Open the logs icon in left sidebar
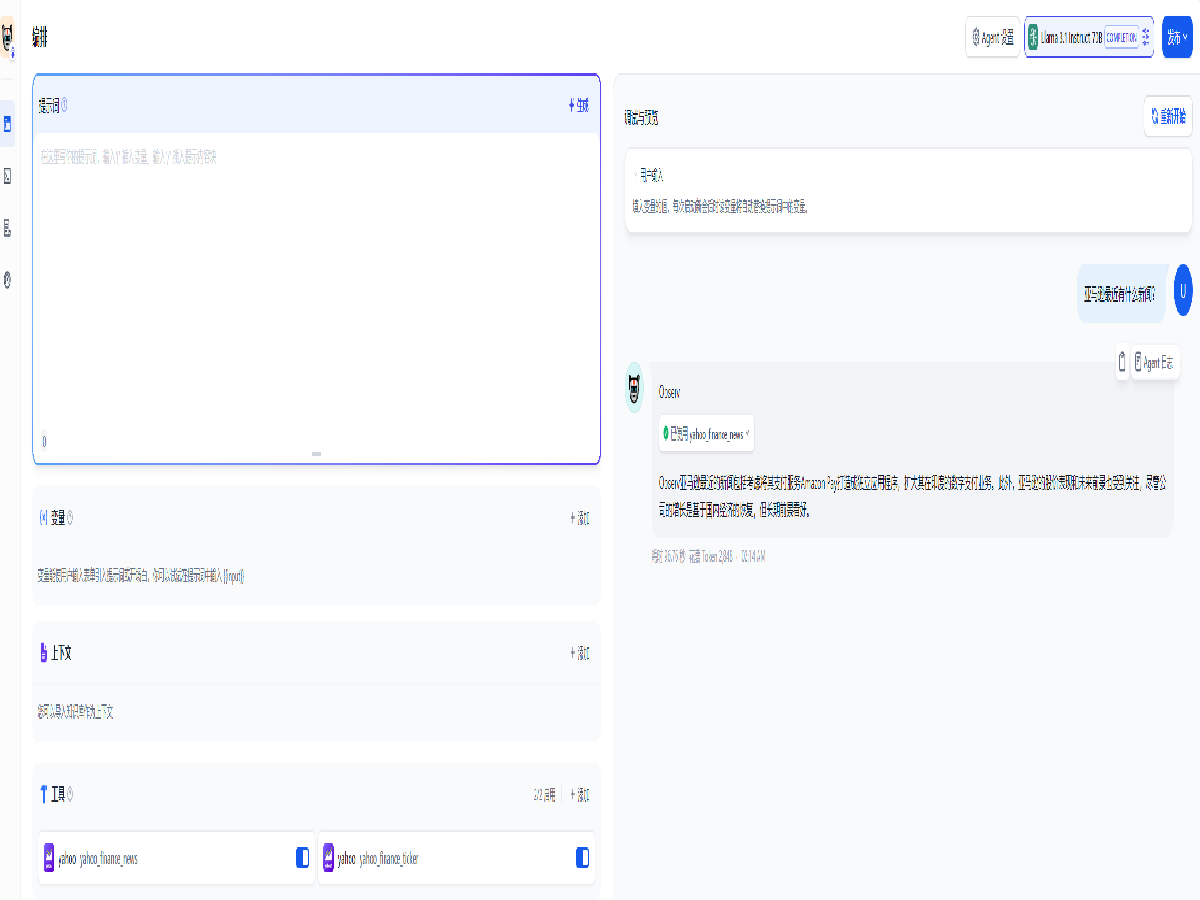This screenshot has width=1200, height=900. pos(8,228)
